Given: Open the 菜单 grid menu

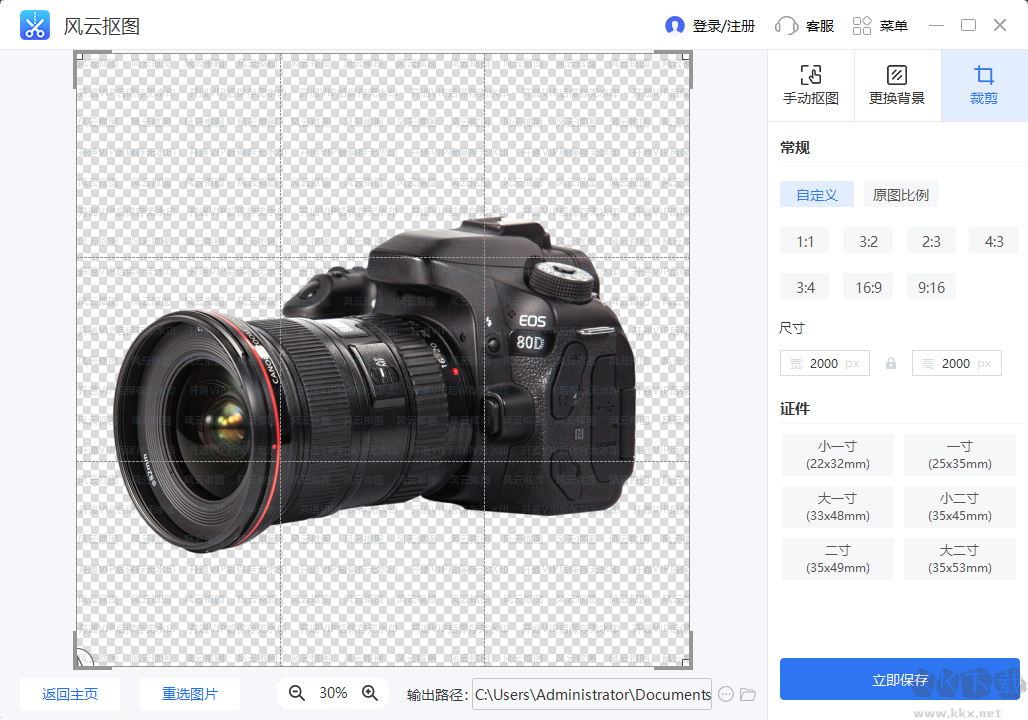Looking at the screenshot, I should coord(862,26).
